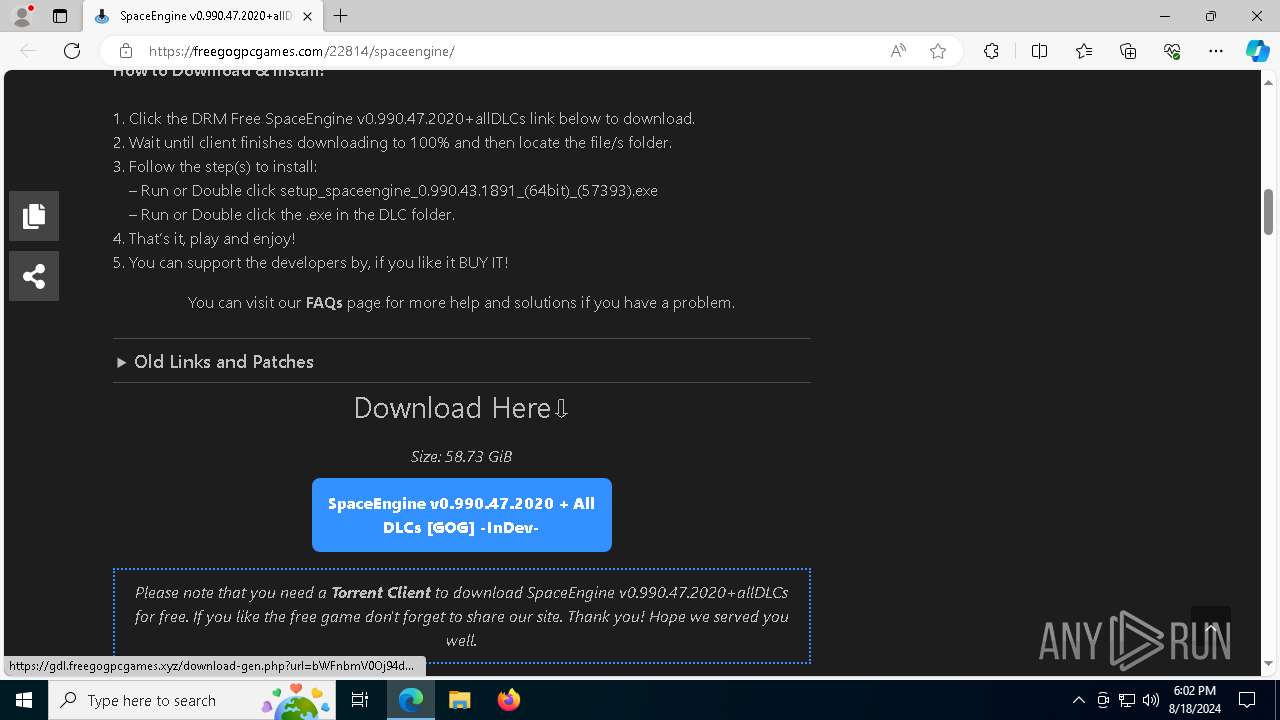Screen dimensions: 1280x720
Task: Show hidden system tray icons
Action: coord(1078,700)
